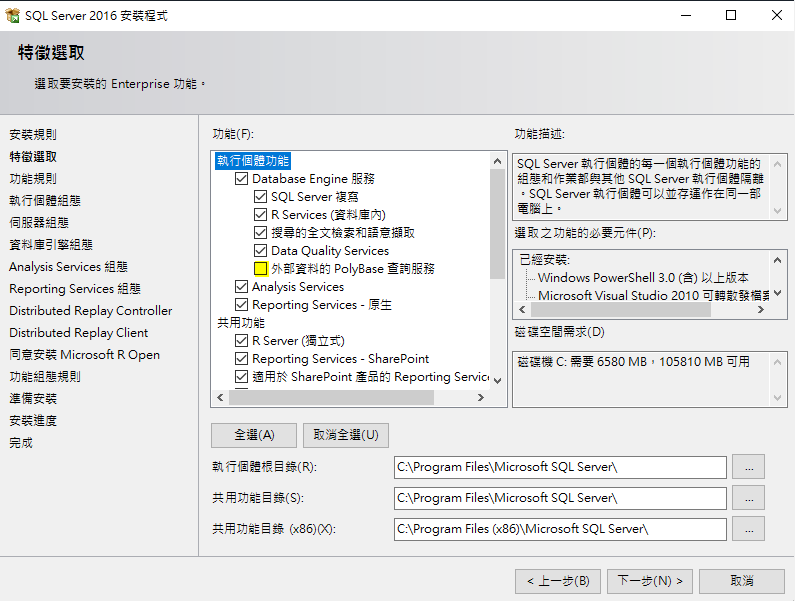The height and width of the screenshot is (601, 795).
Task: Click 執行個體組態 step in sidebar
Action: 45,200
